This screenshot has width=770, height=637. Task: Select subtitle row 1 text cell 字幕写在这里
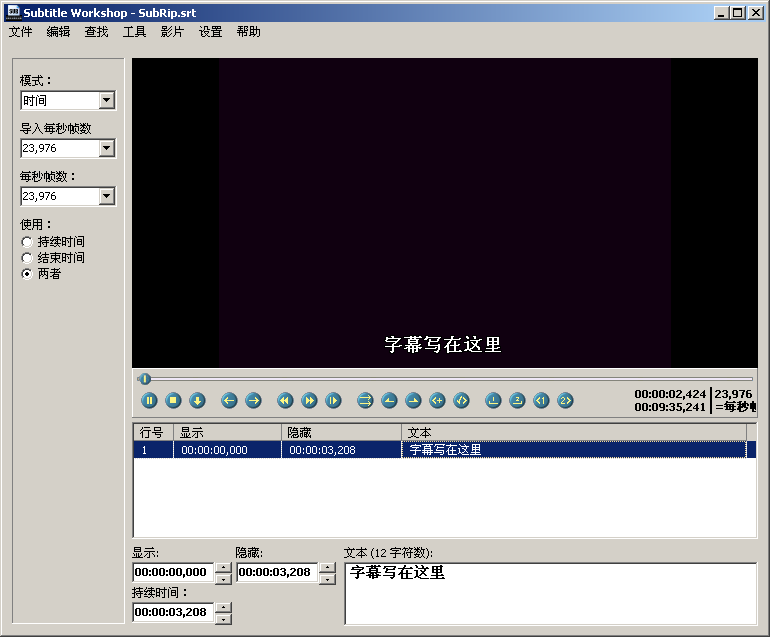pyautogui.click(x=574, y=450)
